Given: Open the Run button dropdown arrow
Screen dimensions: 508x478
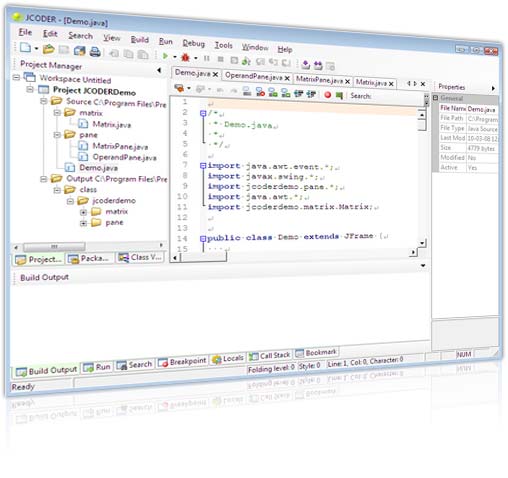Looking at the screenshot, I should (x=175, y=57).
